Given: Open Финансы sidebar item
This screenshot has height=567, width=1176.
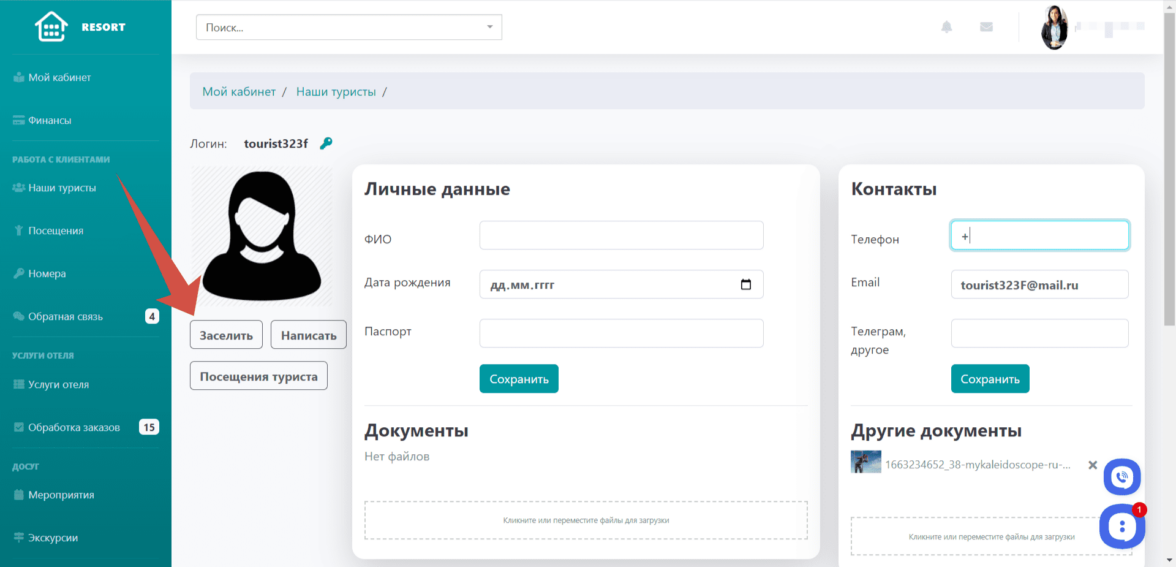Looking at the screenshot, I should pos(49,120).
